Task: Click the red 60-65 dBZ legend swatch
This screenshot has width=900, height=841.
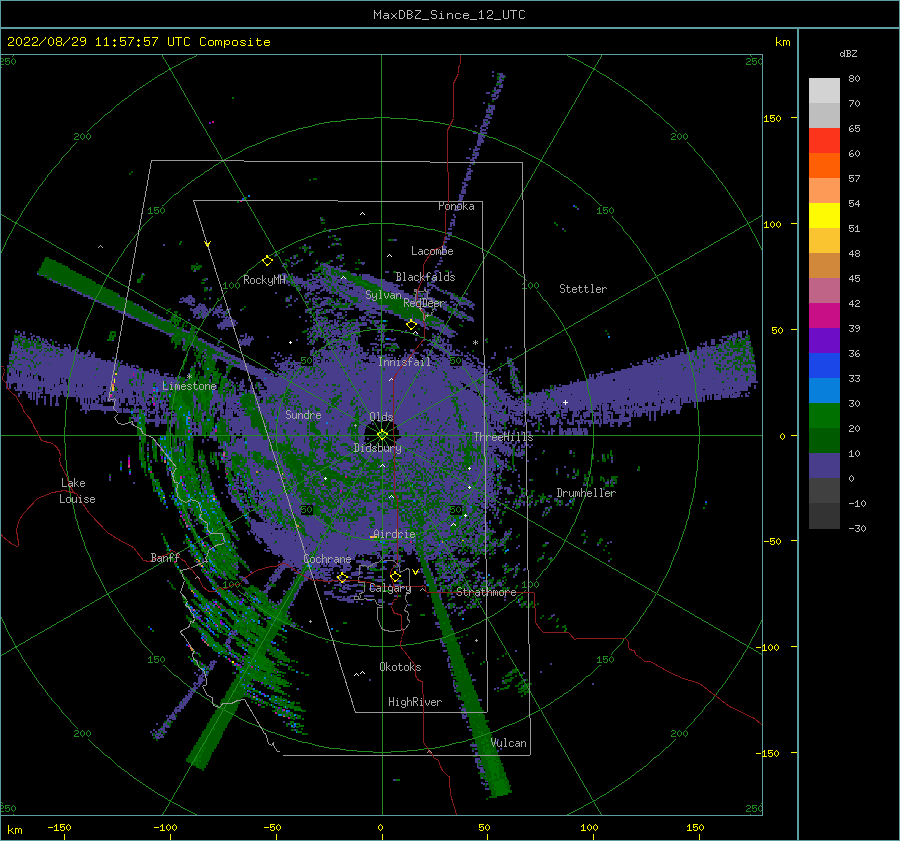Action: click(824, 141)
